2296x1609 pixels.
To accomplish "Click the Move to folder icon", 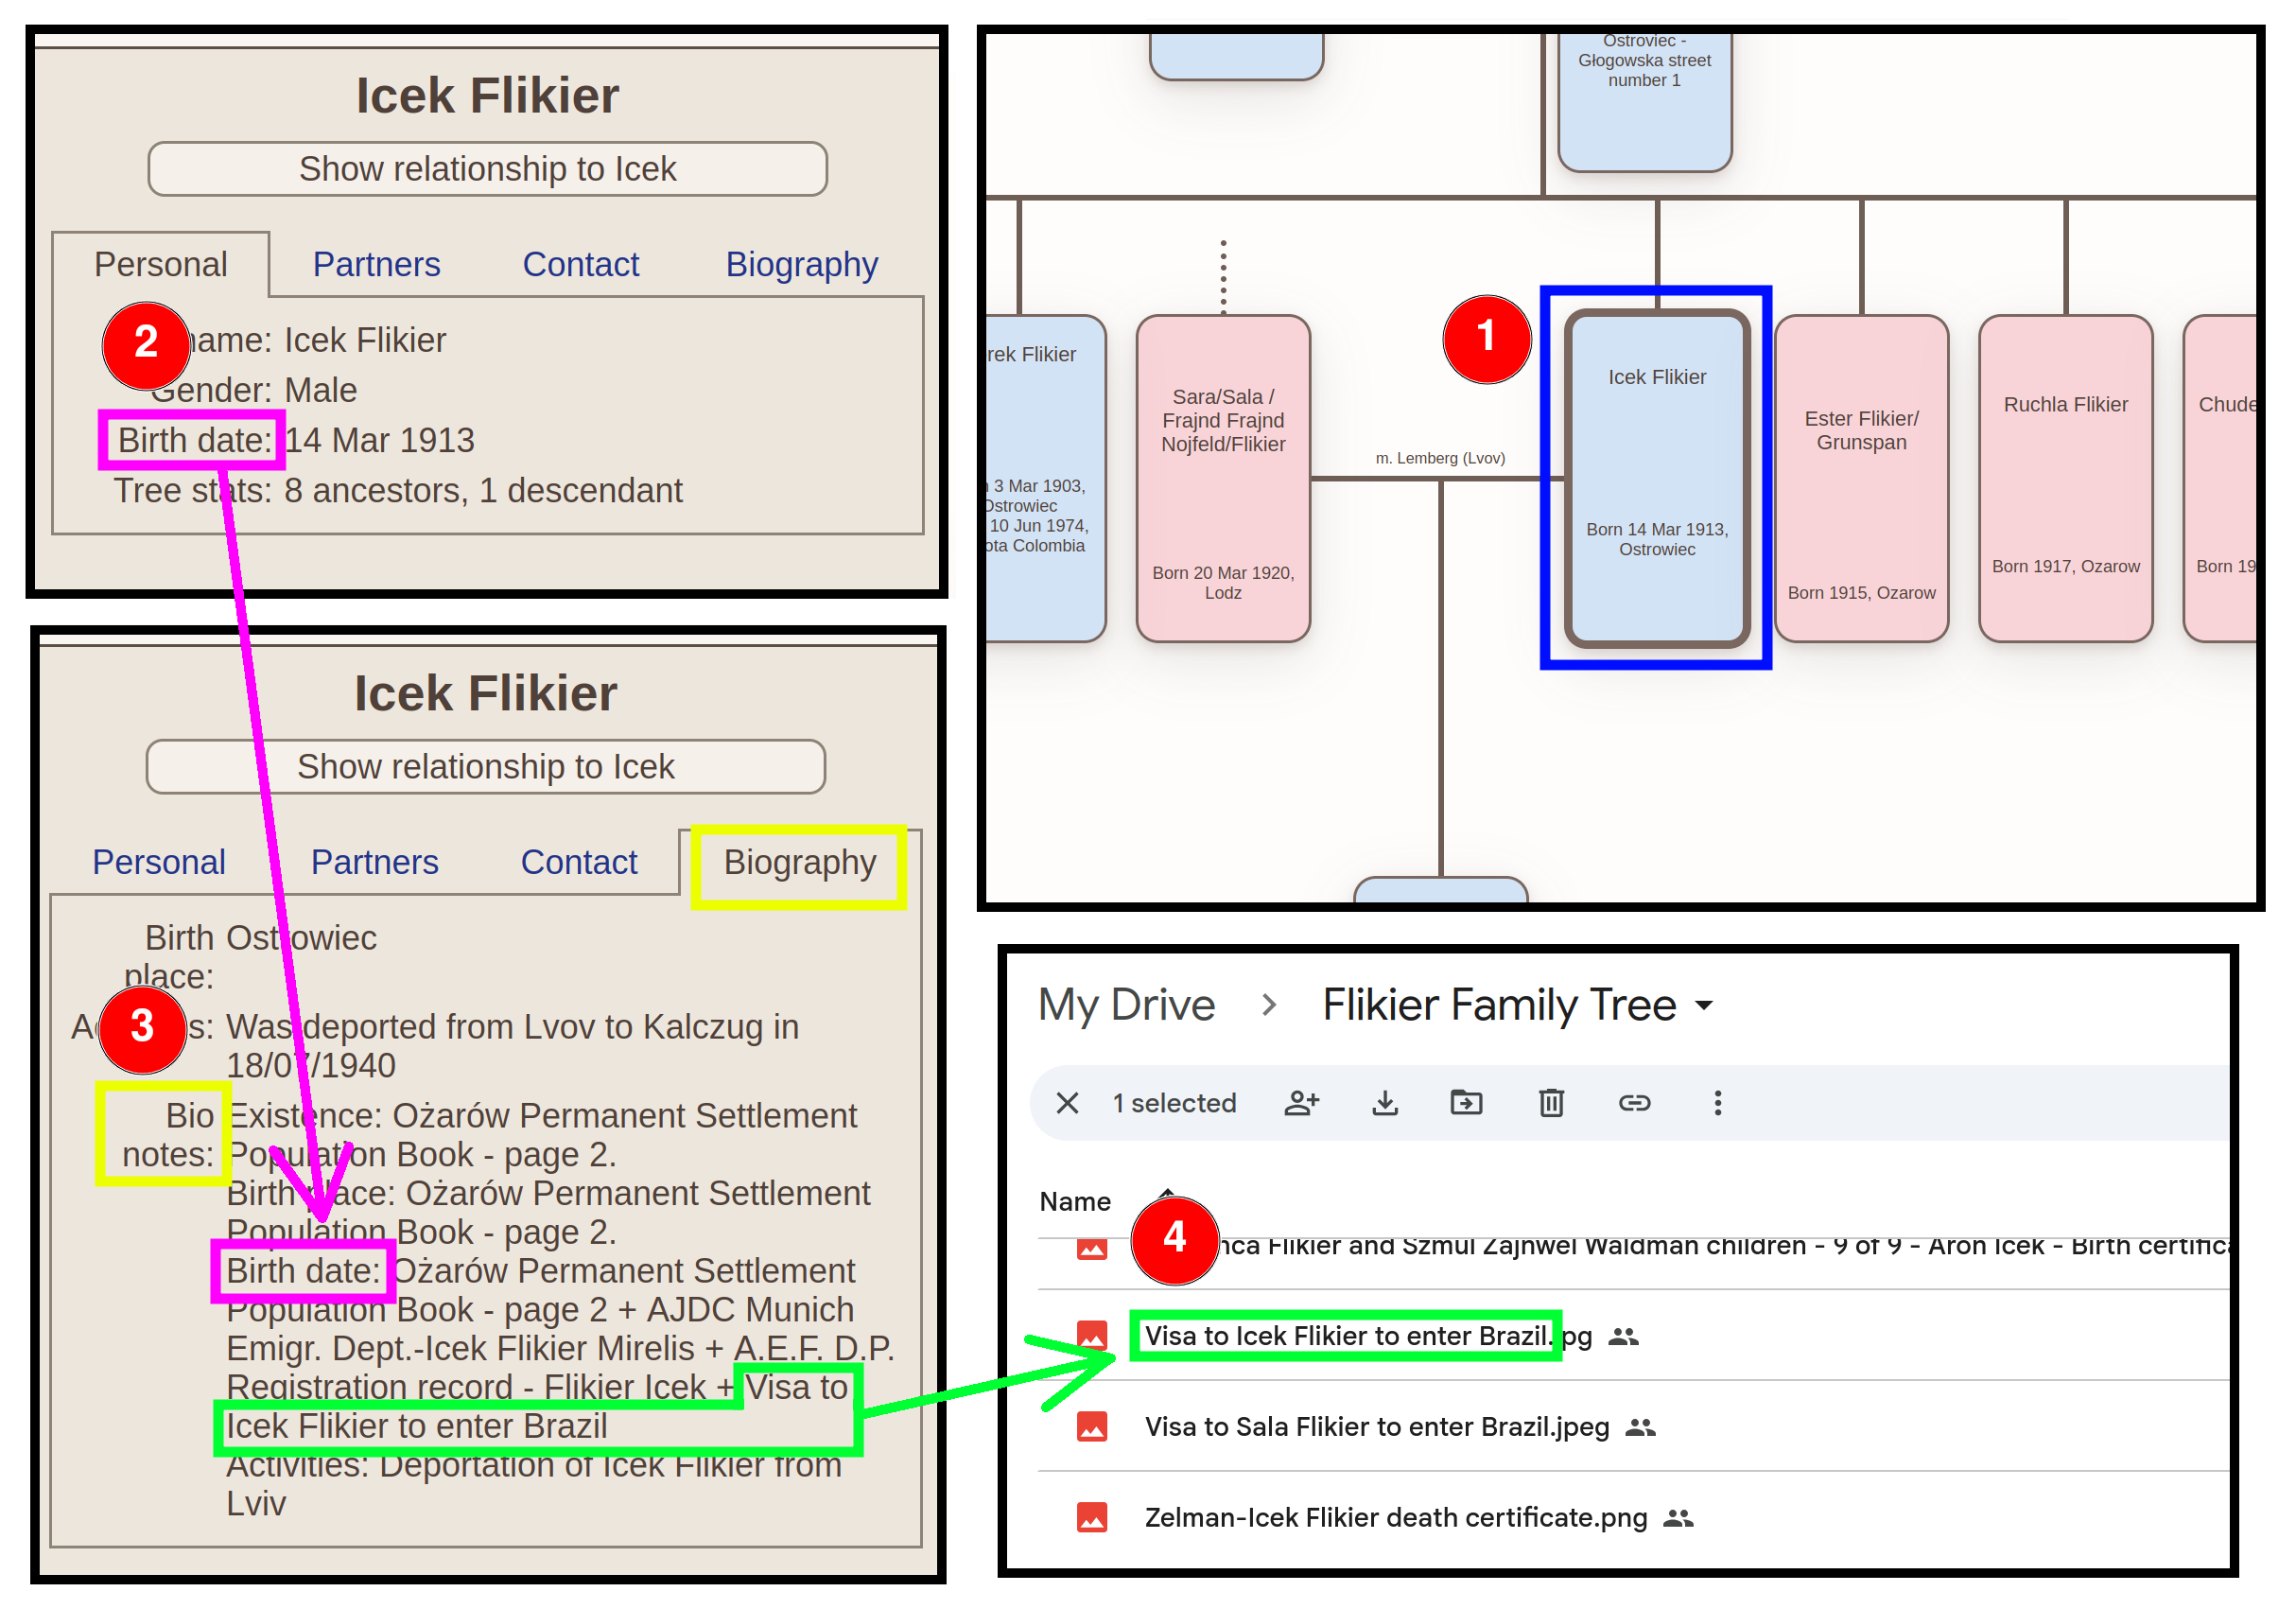I will tap(1466, 1103).
